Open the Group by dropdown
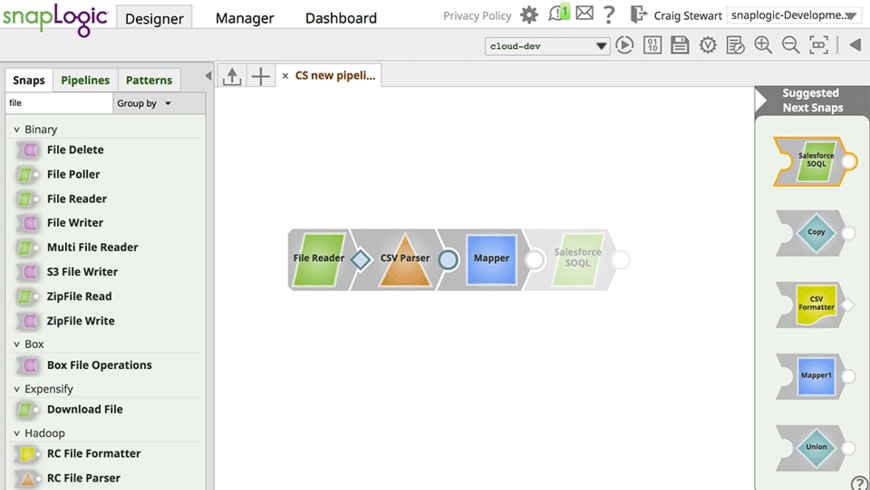The width and height of the screenshot is (870, 490). [x=144, y=104]
